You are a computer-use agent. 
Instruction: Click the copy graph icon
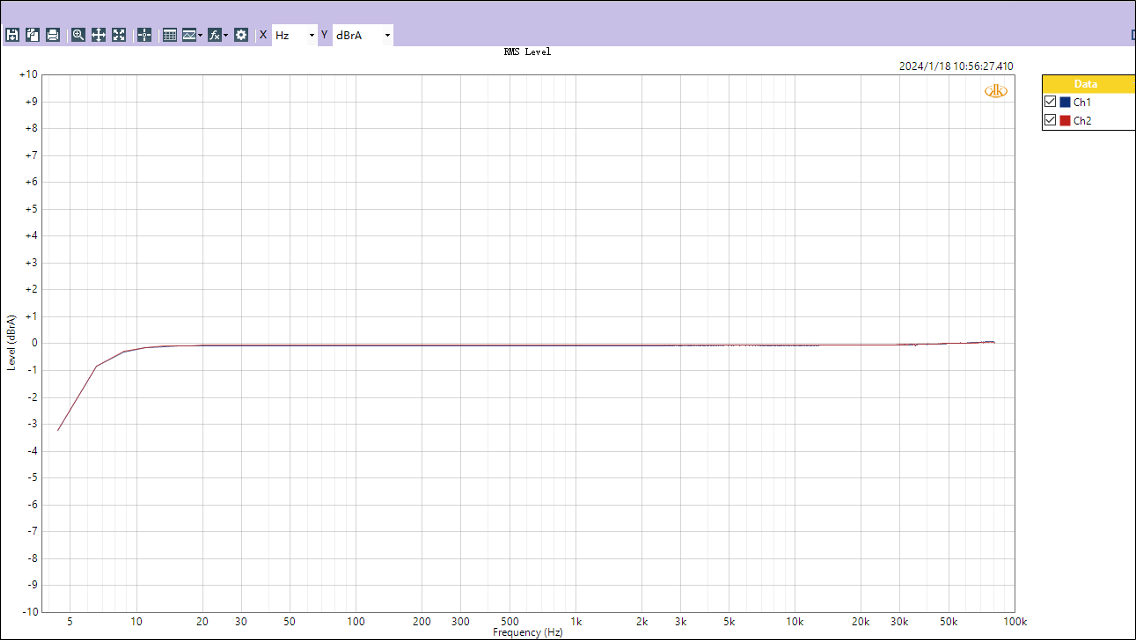coord(33,35)
